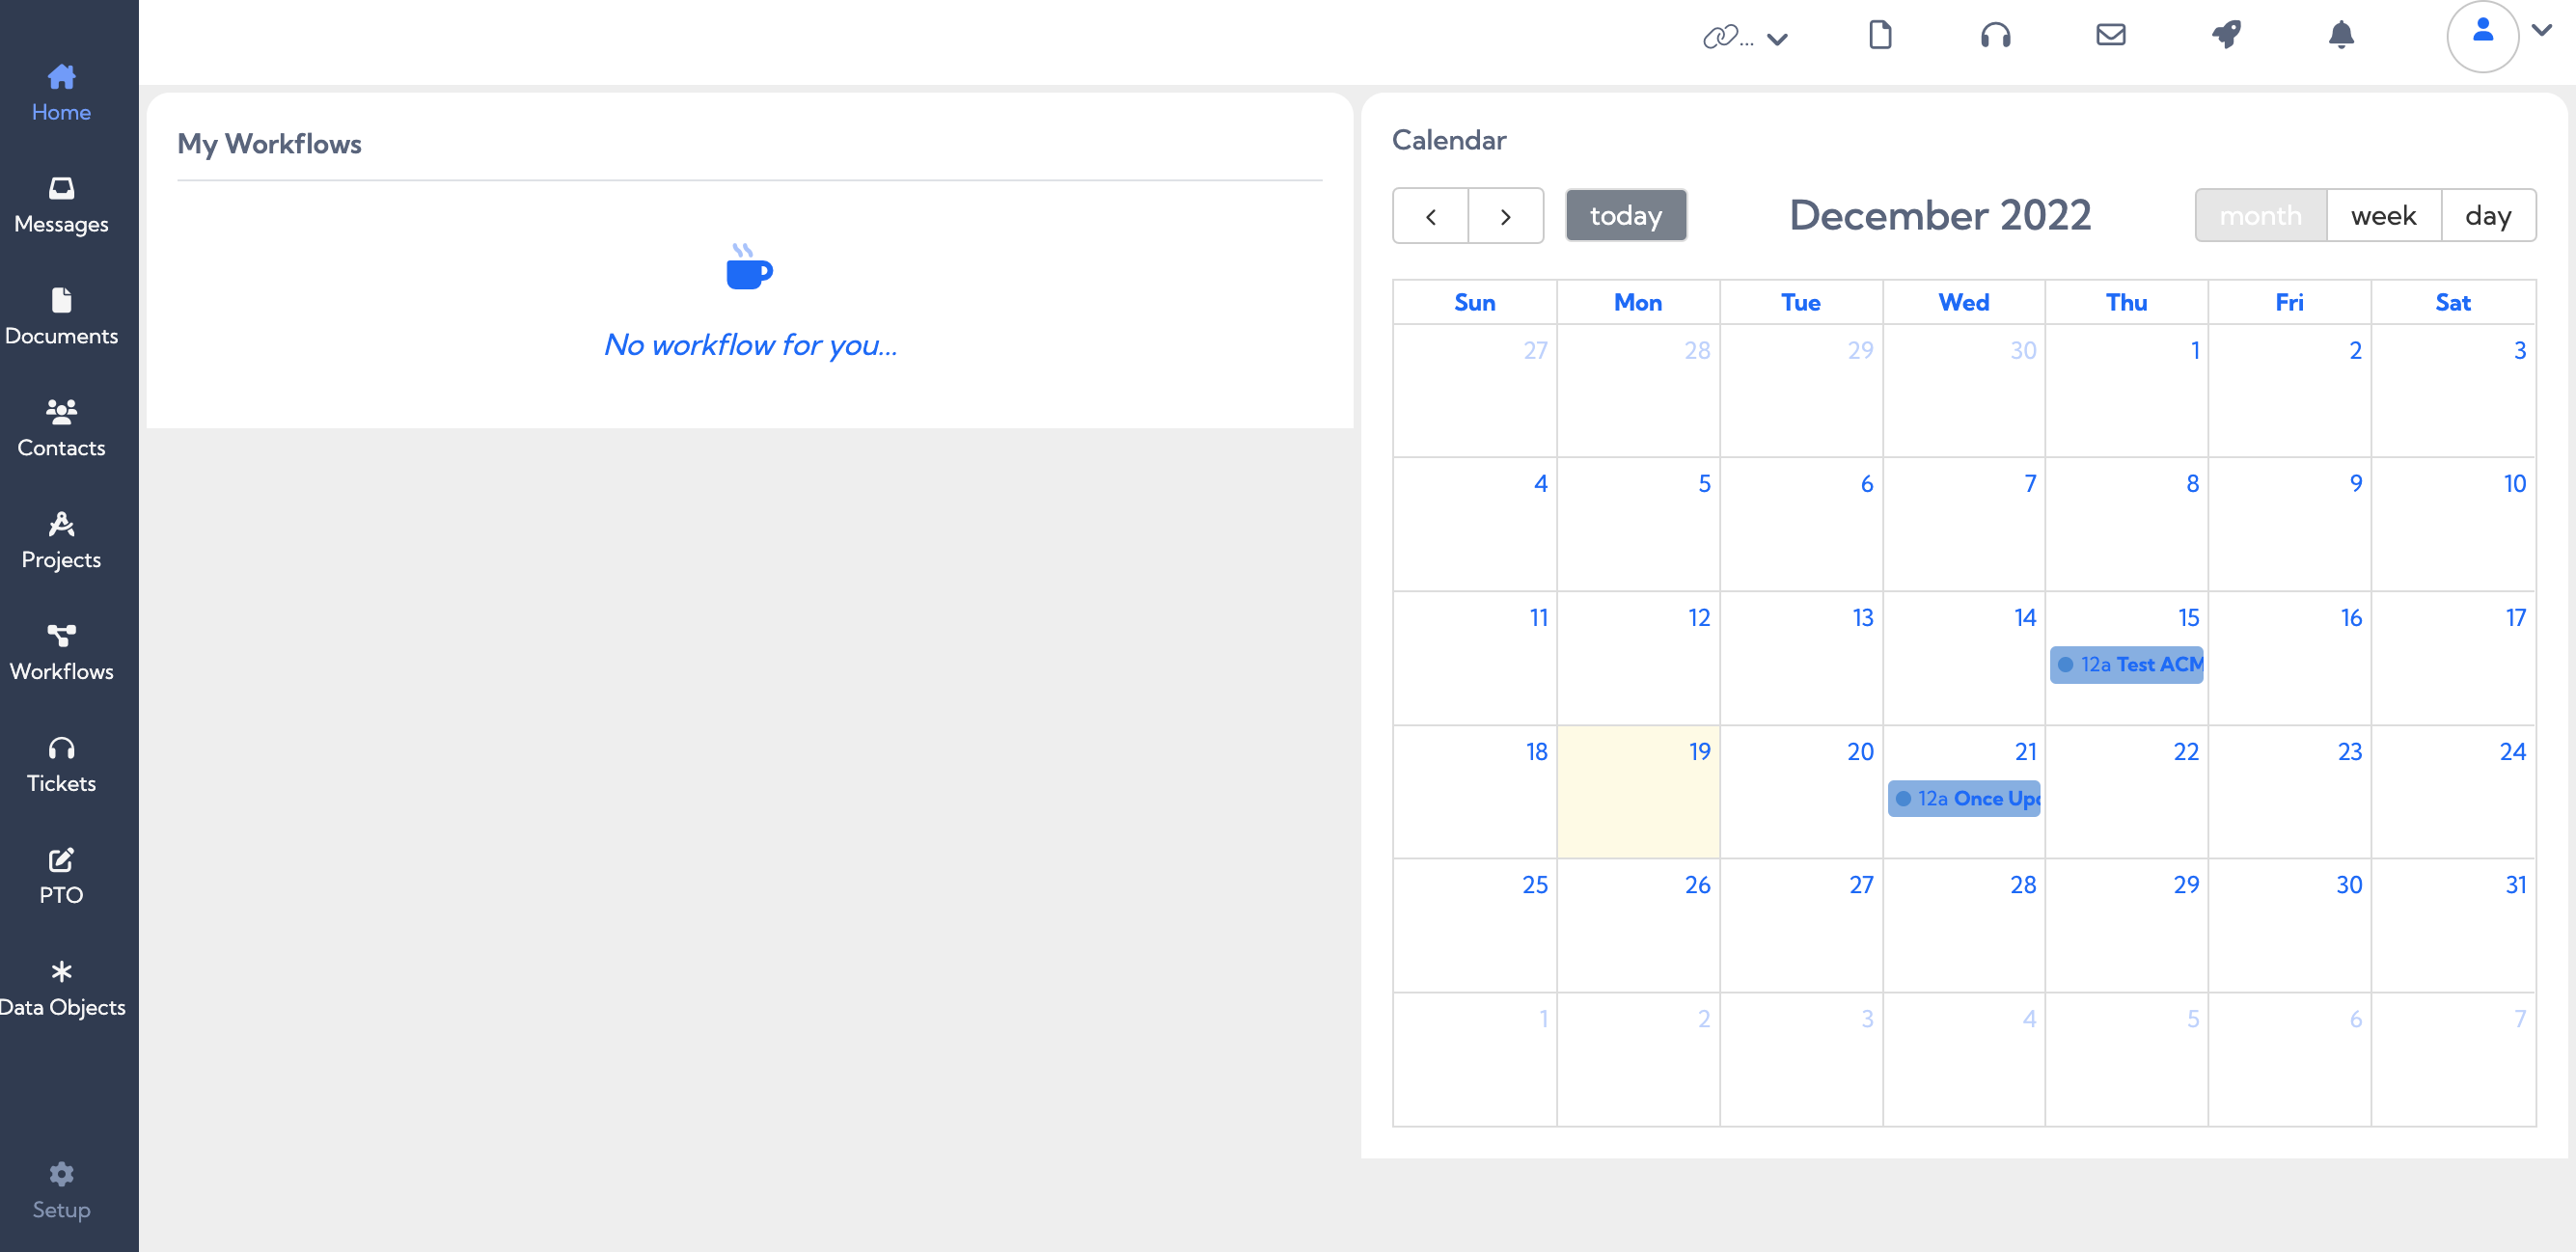Open the Projects section

[x=61, y=541]
